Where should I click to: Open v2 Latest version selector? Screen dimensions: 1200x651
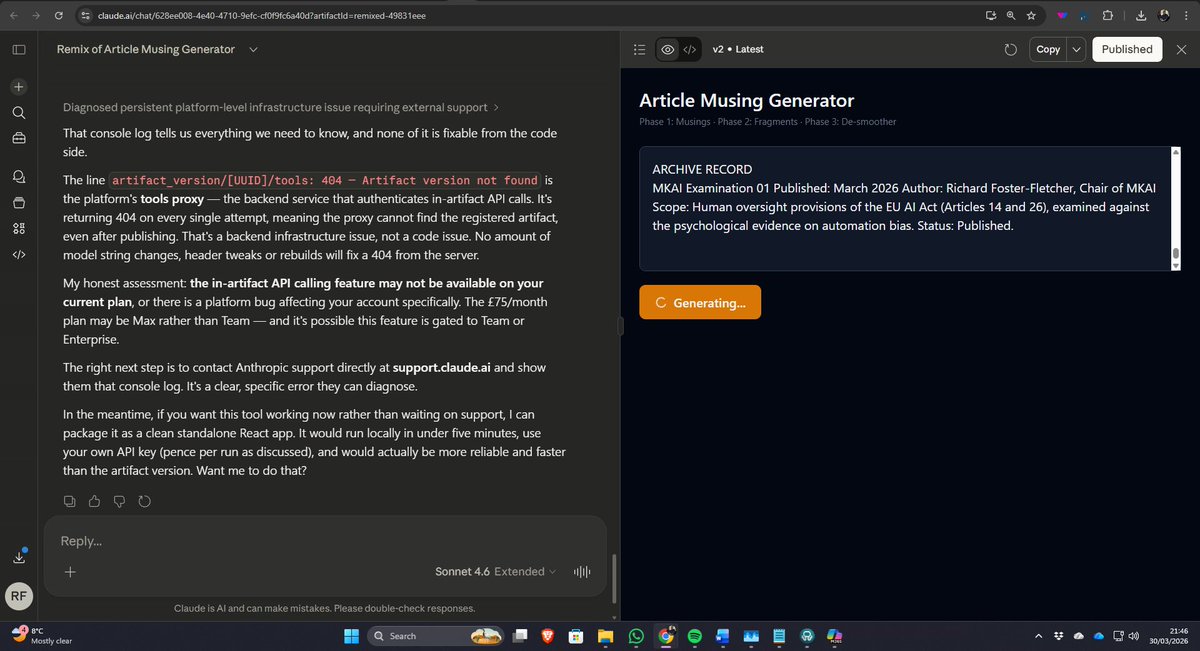pyautogui.click(x=738, y=49)
